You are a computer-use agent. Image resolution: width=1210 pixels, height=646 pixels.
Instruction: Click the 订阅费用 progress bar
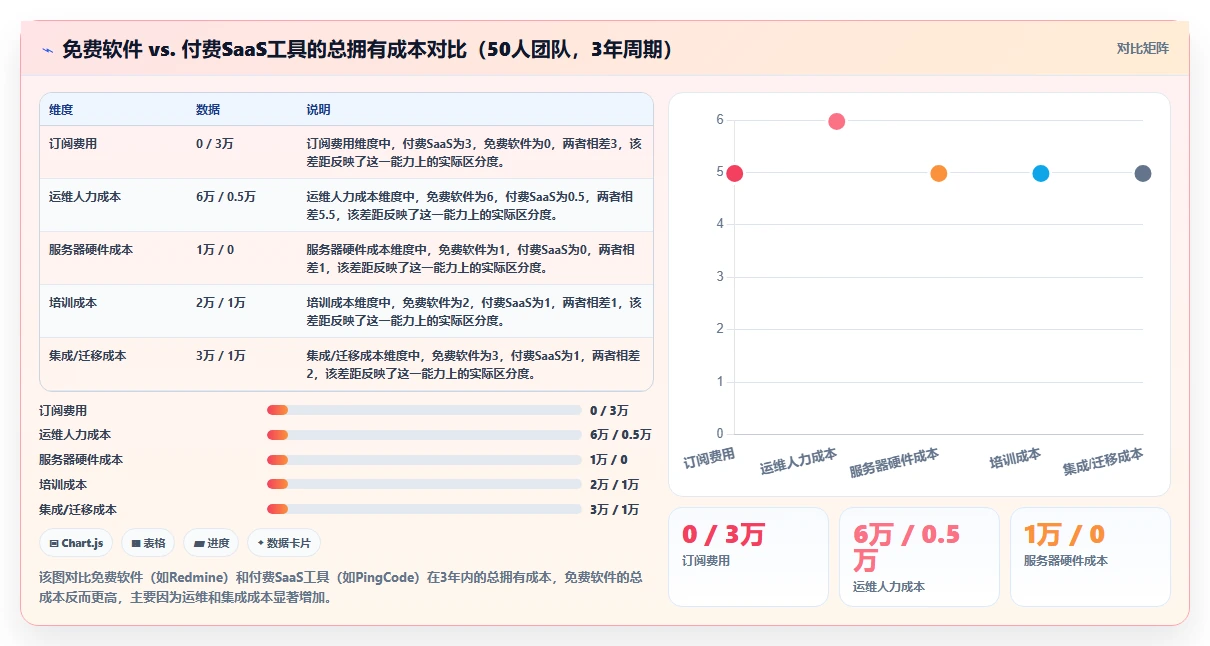point(424,410)
